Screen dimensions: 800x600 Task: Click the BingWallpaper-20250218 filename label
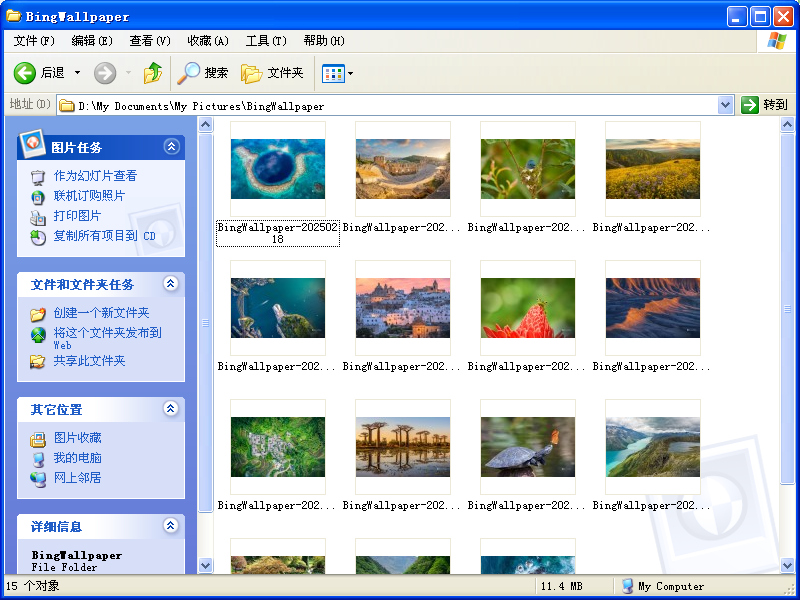(278, 233)
